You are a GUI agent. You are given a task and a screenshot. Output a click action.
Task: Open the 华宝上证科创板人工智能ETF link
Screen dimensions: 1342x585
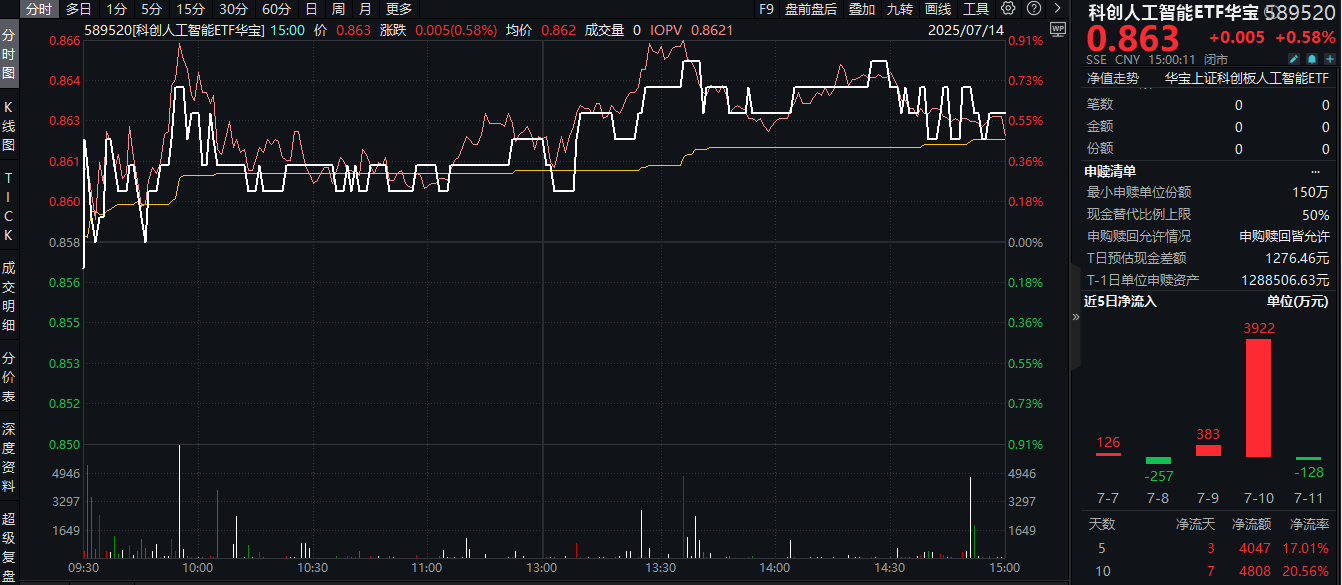click(1245, 79)
